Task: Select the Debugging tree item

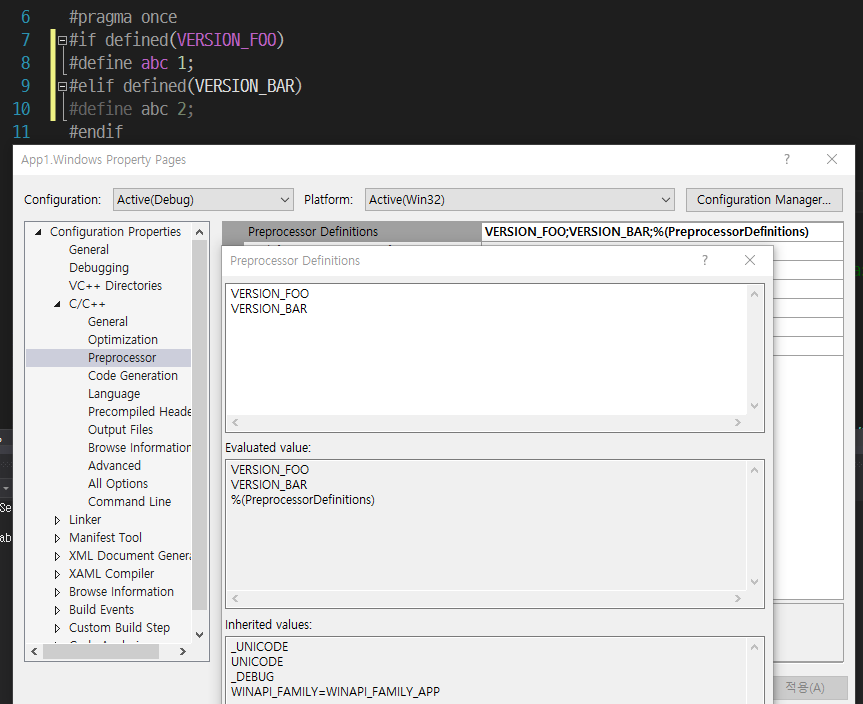Action: pyautogui.click(x=99, y=268)
